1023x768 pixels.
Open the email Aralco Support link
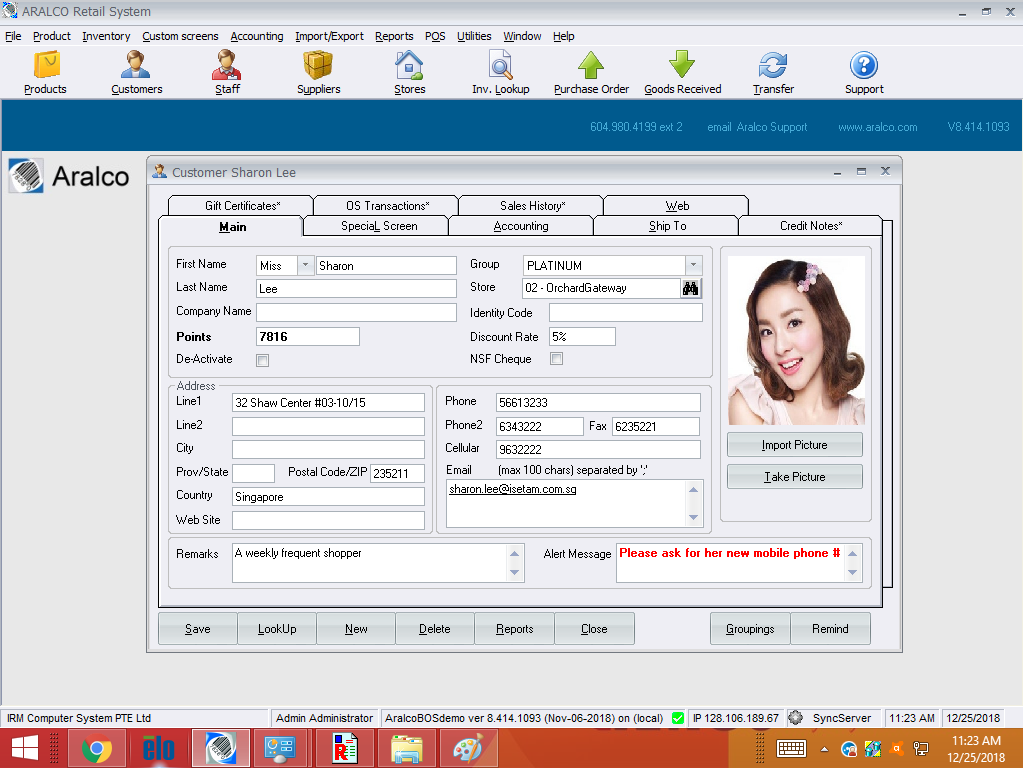757,127
